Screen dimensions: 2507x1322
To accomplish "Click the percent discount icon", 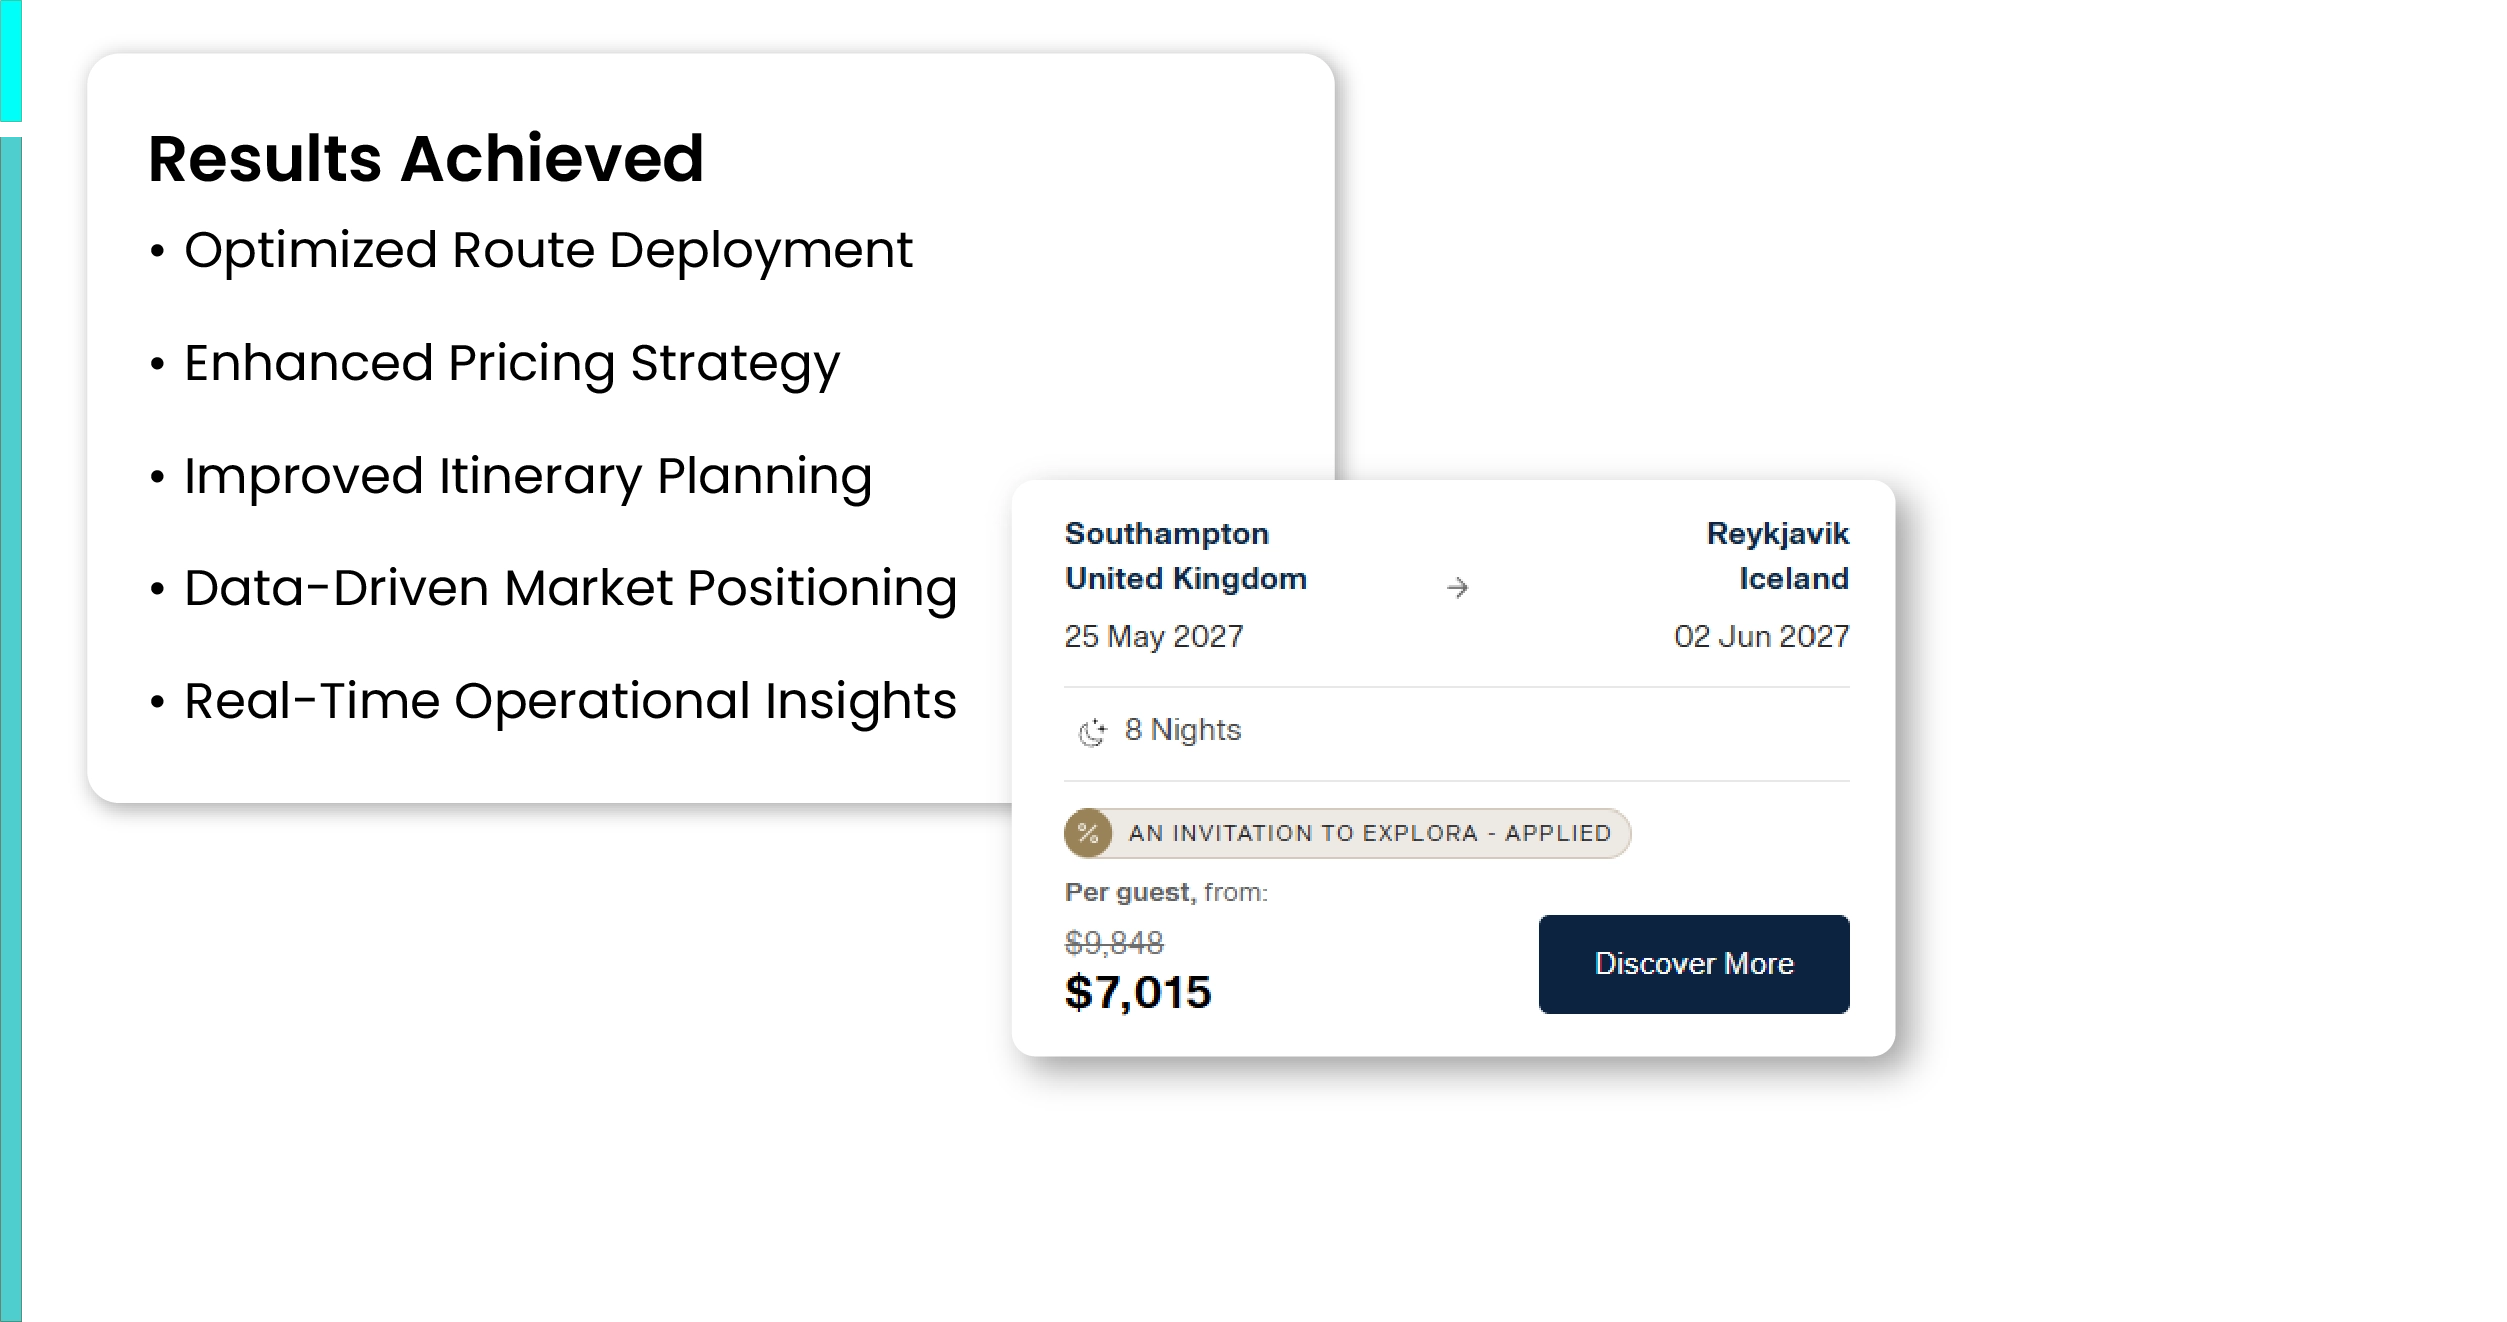I will coord(1088,833).
